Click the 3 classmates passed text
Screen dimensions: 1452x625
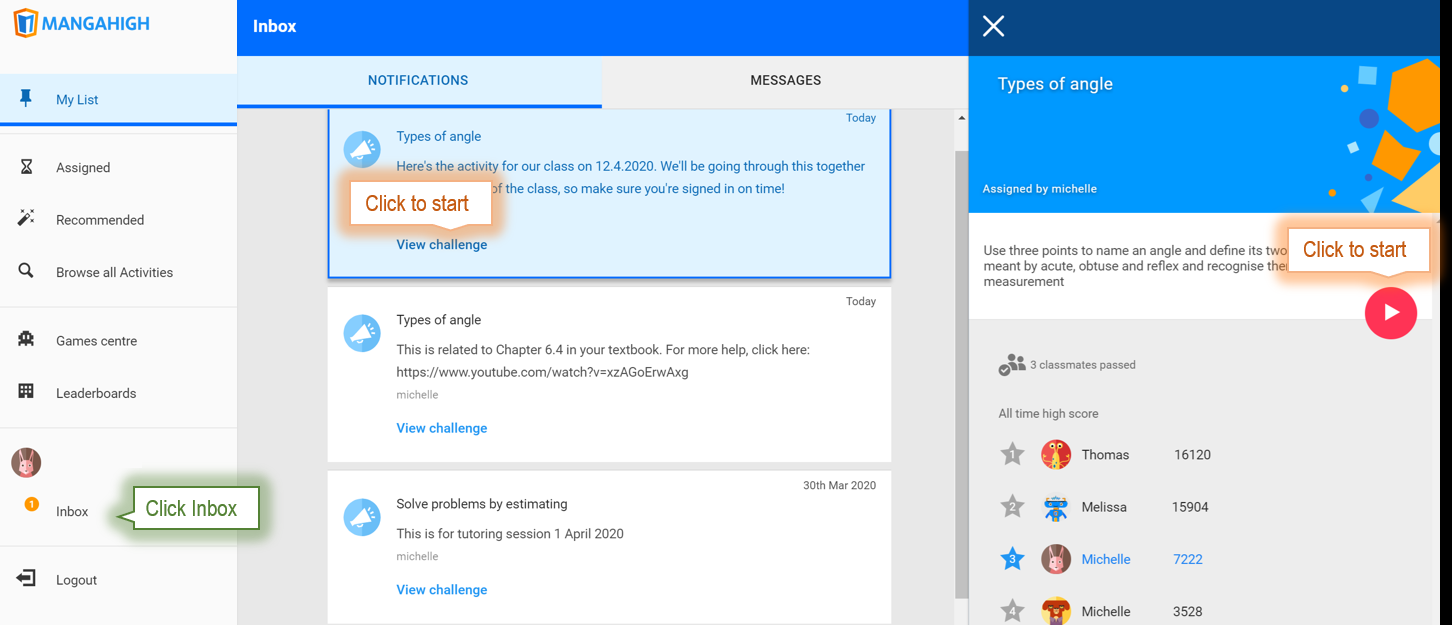pyautogui.click(x=1083, y=365)
